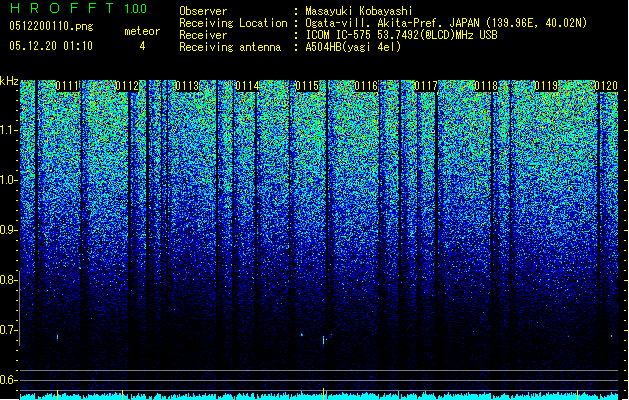The image size is (629, 400).
Task: Click the date stamp 05.12.20 01:10
Action: pyautogui.click(x=51, y=46)
